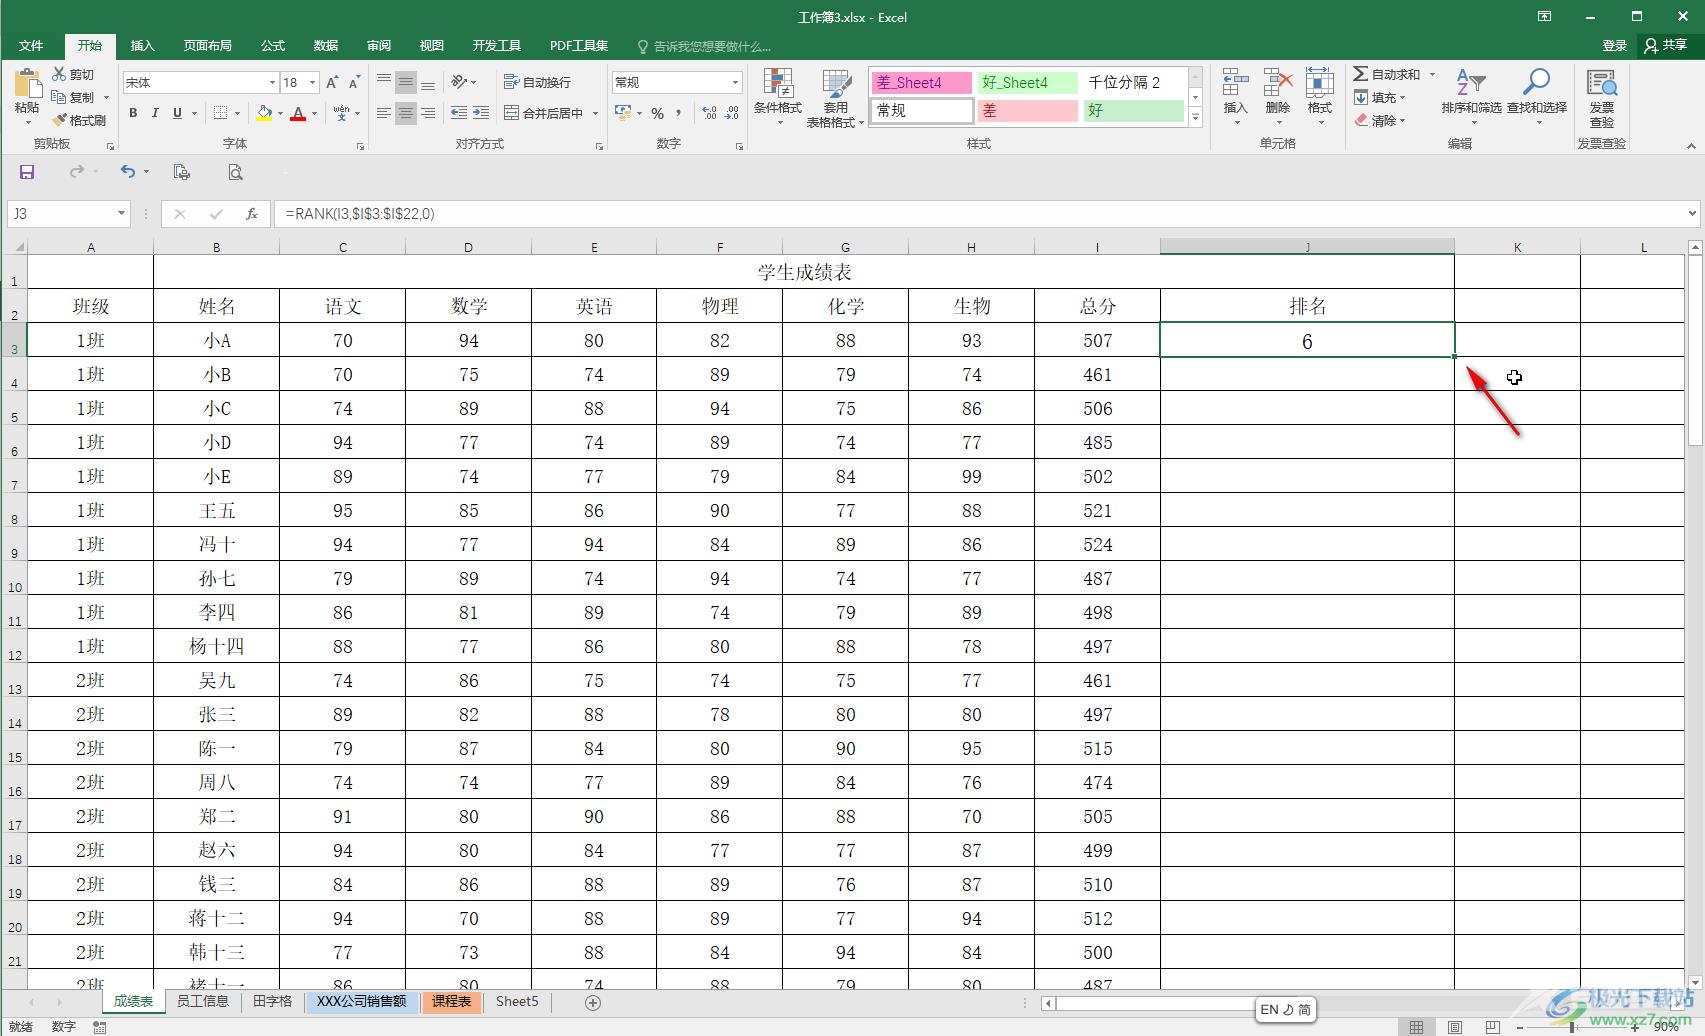This screenshot has height=1036, width=1705.
Task: Click the Cut scissors icon
Action: pos(60,74)
